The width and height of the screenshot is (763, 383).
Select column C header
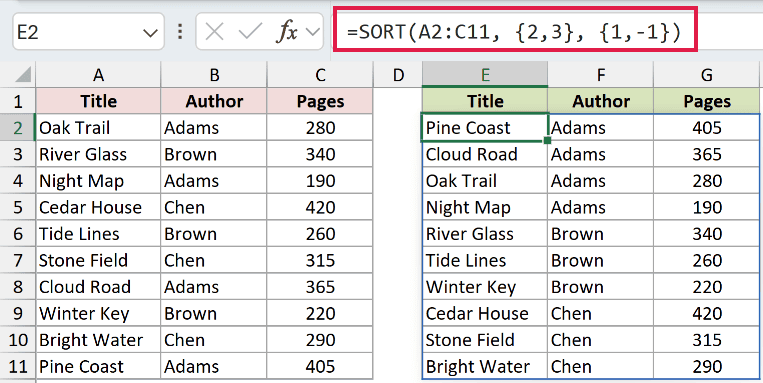pyautogui.click(x=320, y=74)
